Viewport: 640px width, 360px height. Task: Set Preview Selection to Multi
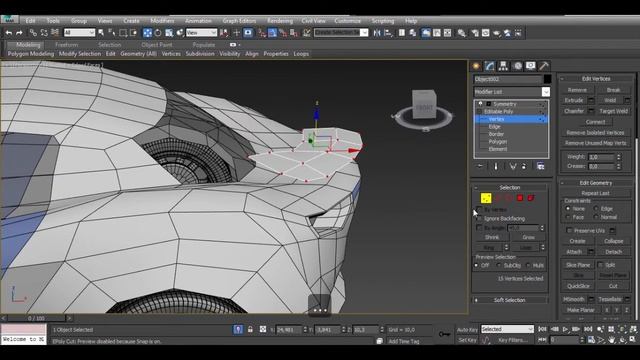pyautogui.click(x=528, y=265)
